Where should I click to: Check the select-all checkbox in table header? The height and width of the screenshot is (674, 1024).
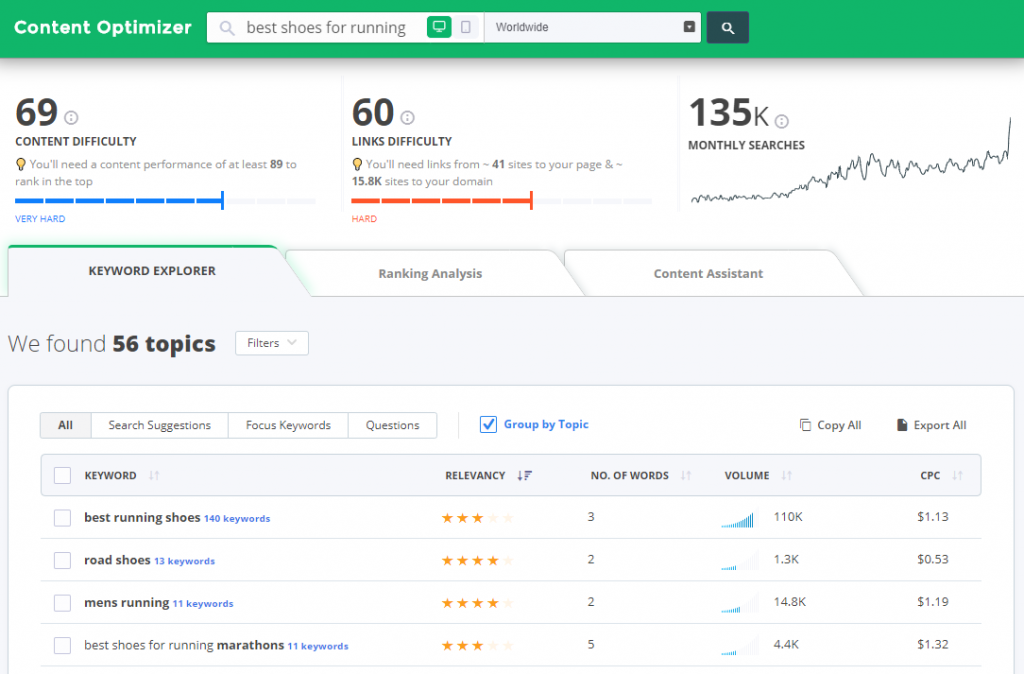tap(63, 475)
